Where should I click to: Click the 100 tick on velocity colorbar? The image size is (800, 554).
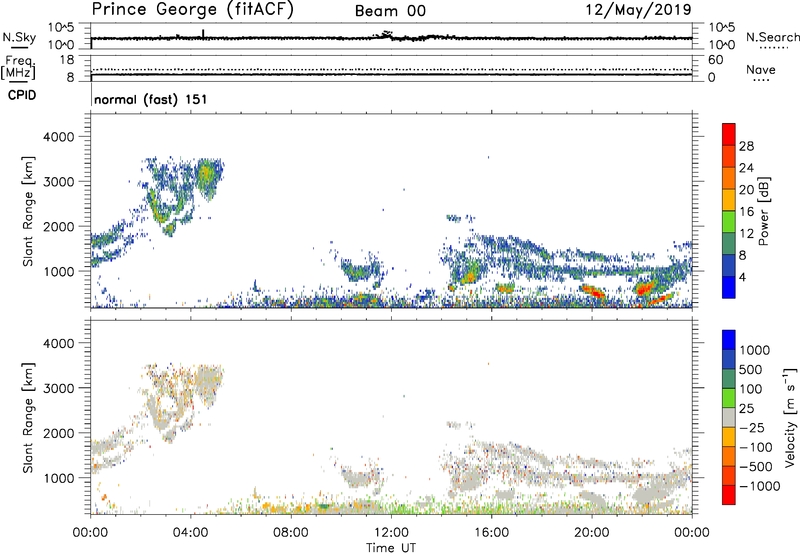(x=751, y=389)
